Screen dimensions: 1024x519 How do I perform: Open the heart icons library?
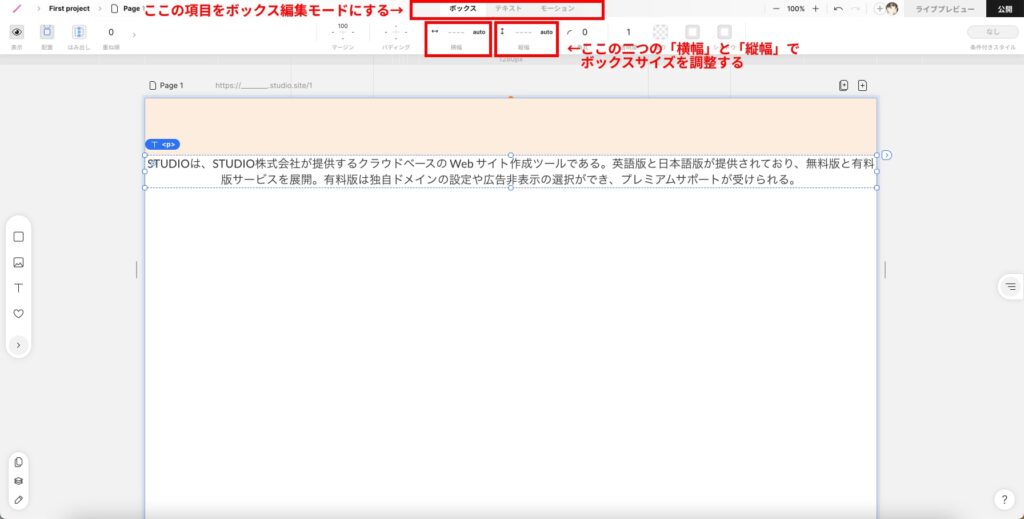pyautogui.click(x=18, y=314)
